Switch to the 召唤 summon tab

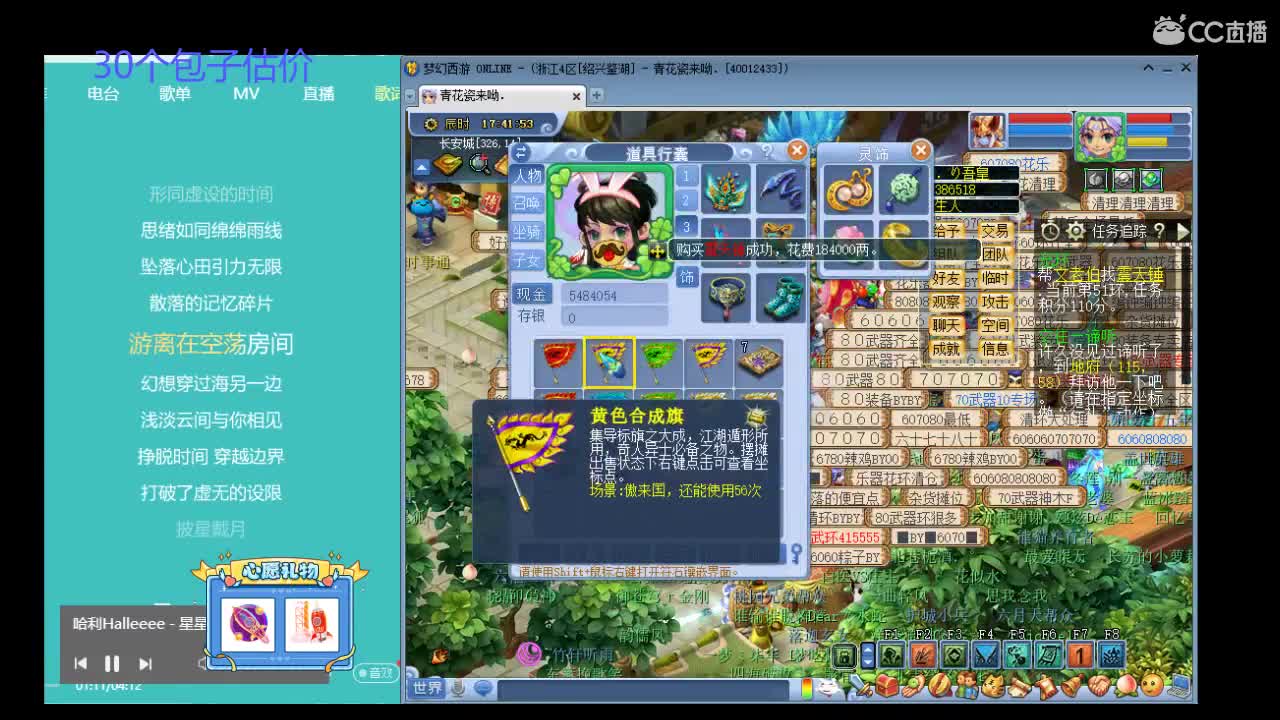[x=527, y=203]
